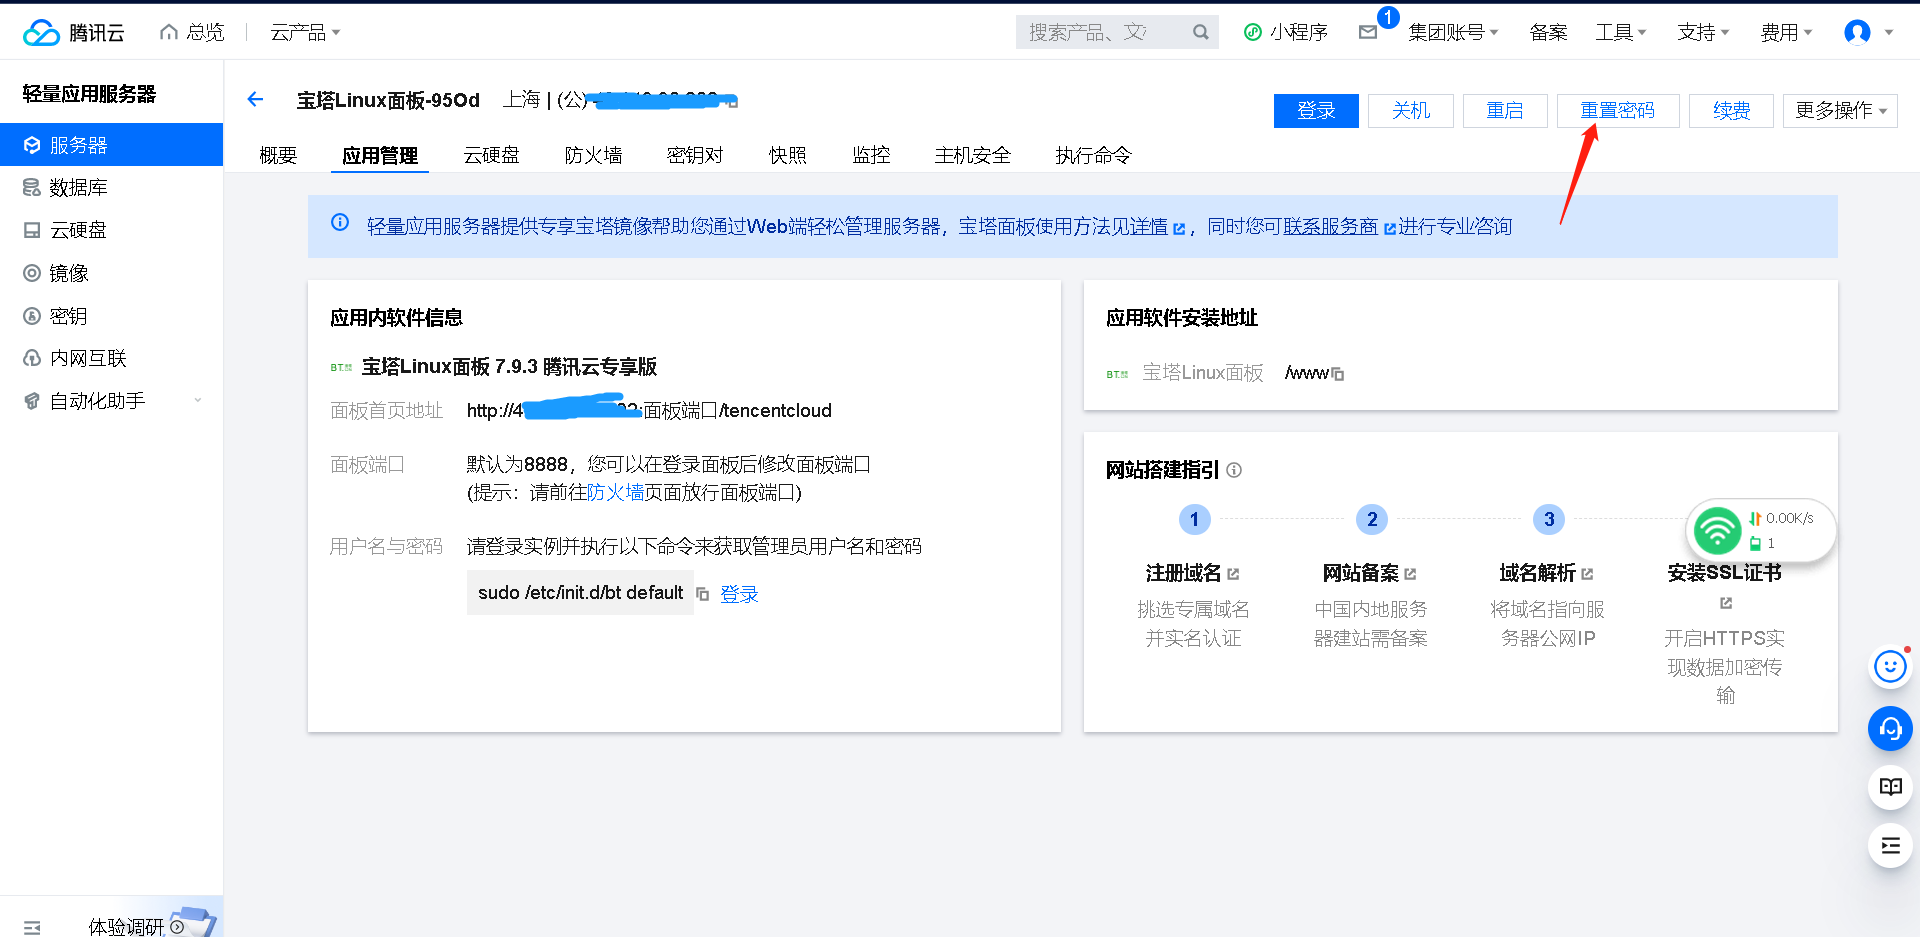The image size is (1920, 937).
Task: Click the list menu floating button
Action: [x=1890, y=846]
